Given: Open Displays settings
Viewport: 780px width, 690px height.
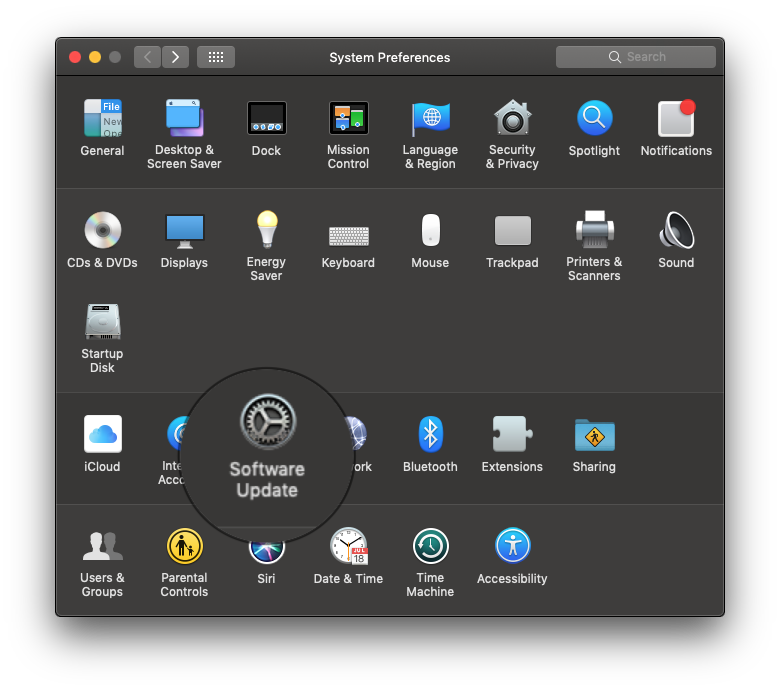Looking at the screenshot, I should [x=184, y=231].
